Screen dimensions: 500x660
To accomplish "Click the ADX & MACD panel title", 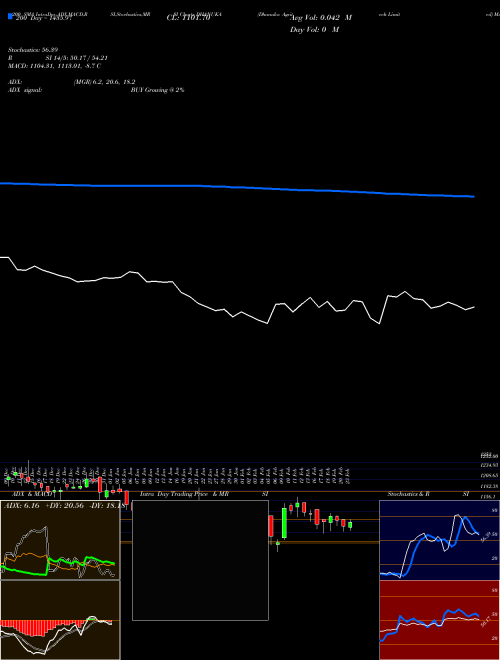I will tap(32, 494).
